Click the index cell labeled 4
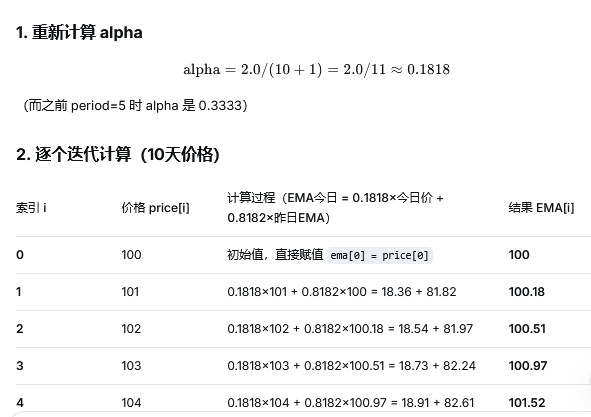Image resolution: width=591 pixels, height=417 pixels. 20,403
